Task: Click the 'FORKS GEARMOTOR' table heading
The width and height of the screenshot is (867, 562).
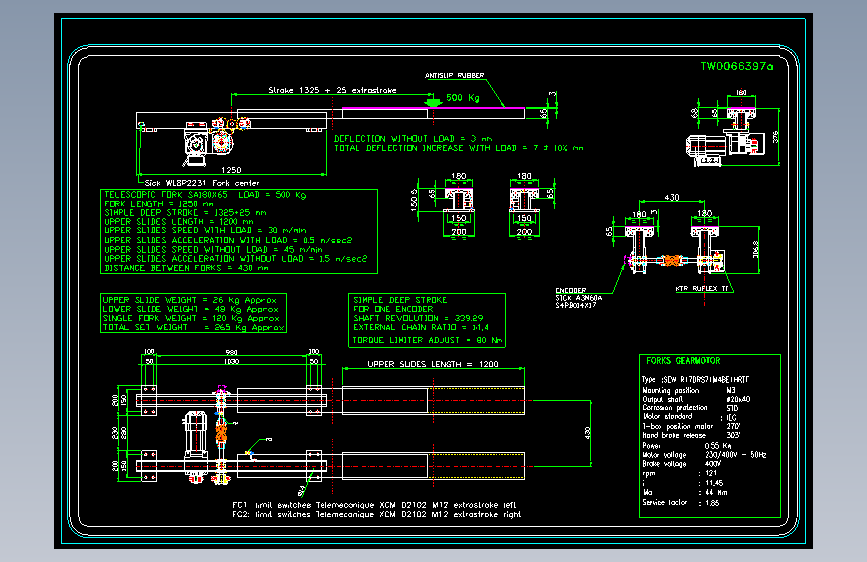Action: [x=683, y=361]
